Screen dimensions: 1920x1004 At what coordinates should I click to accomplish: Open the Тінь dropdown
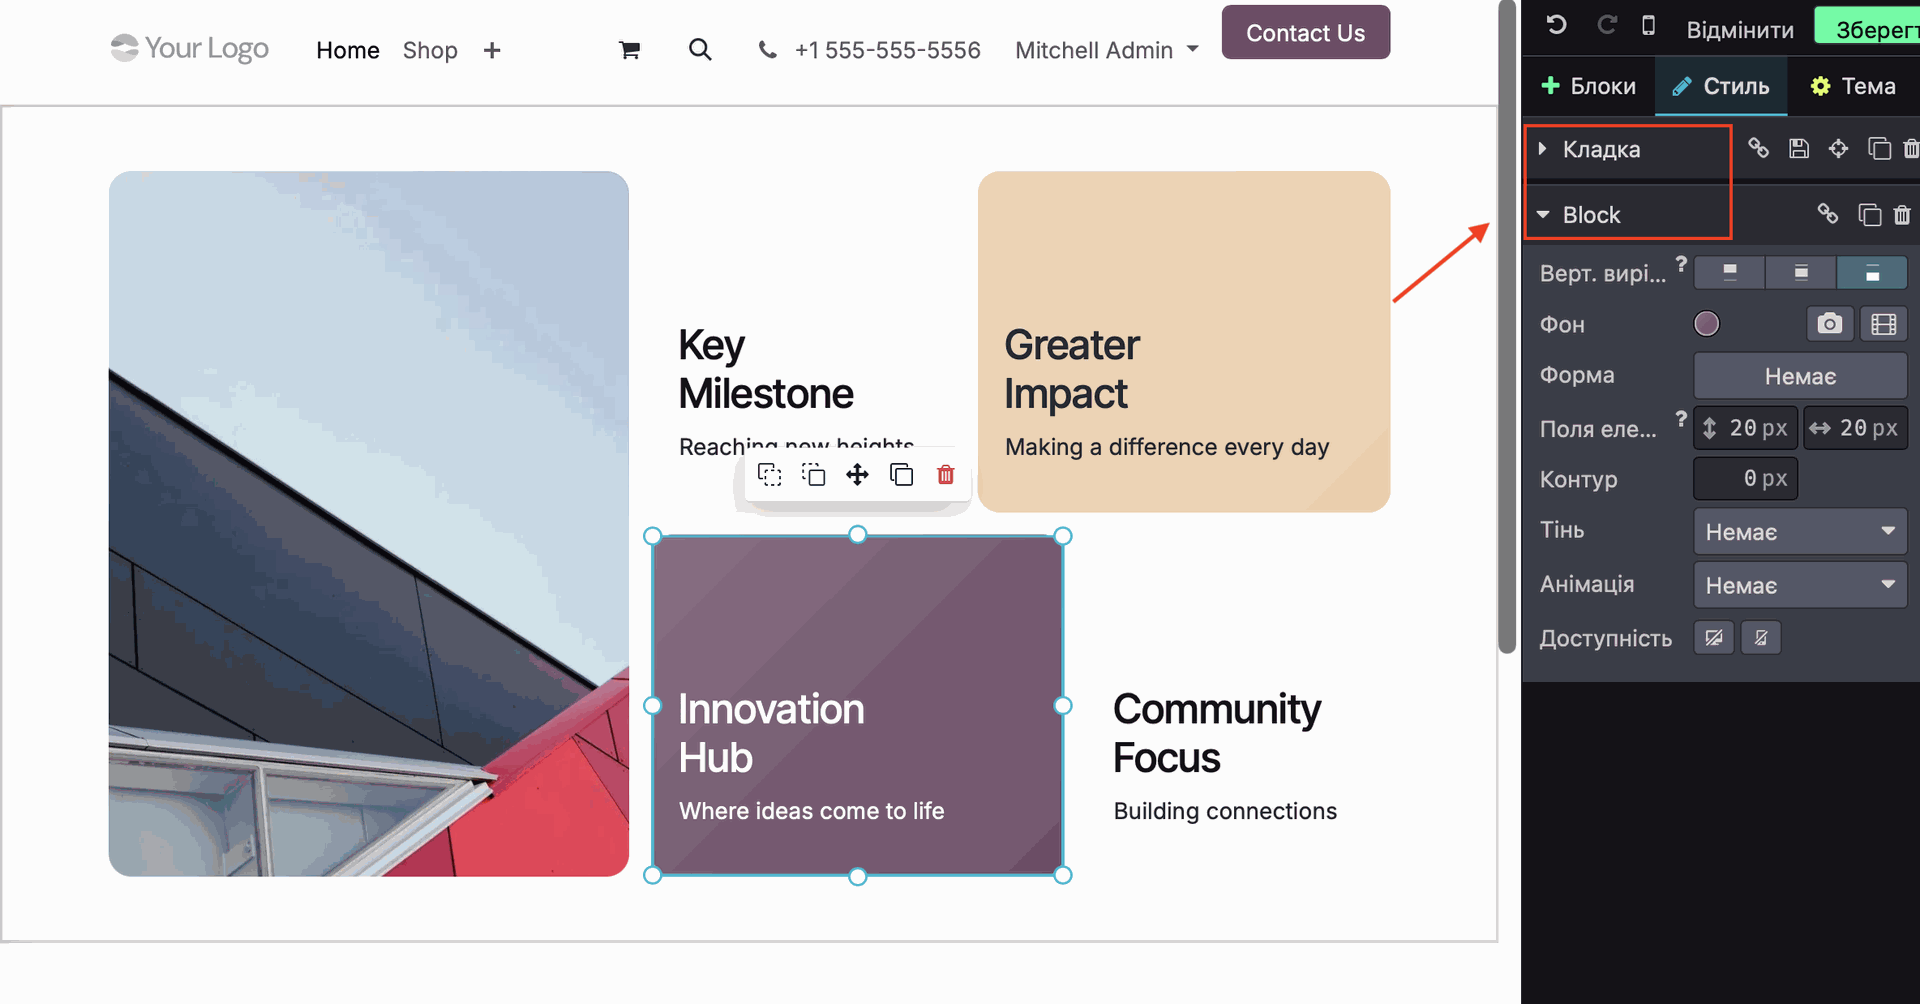(1799, 531)
